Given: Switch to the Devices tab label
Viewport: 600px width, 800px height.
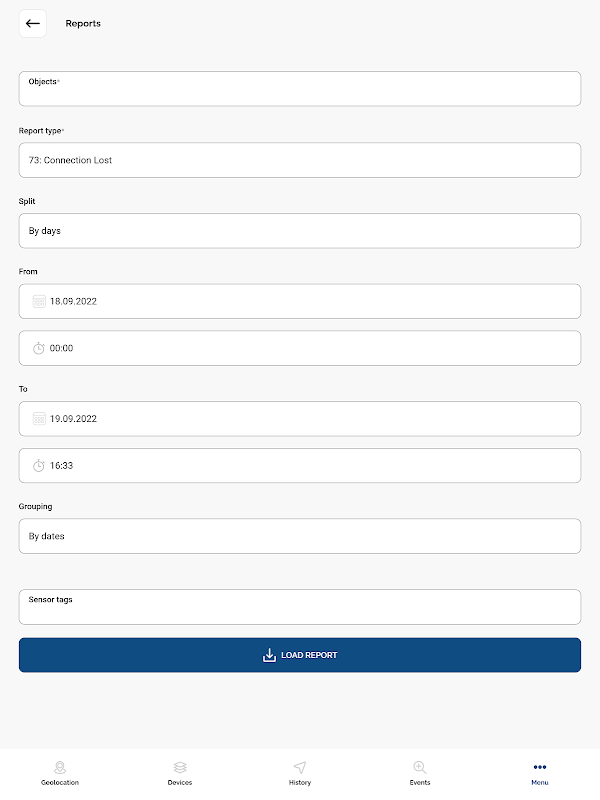Looking at the screenshot, I should (180, 783).
